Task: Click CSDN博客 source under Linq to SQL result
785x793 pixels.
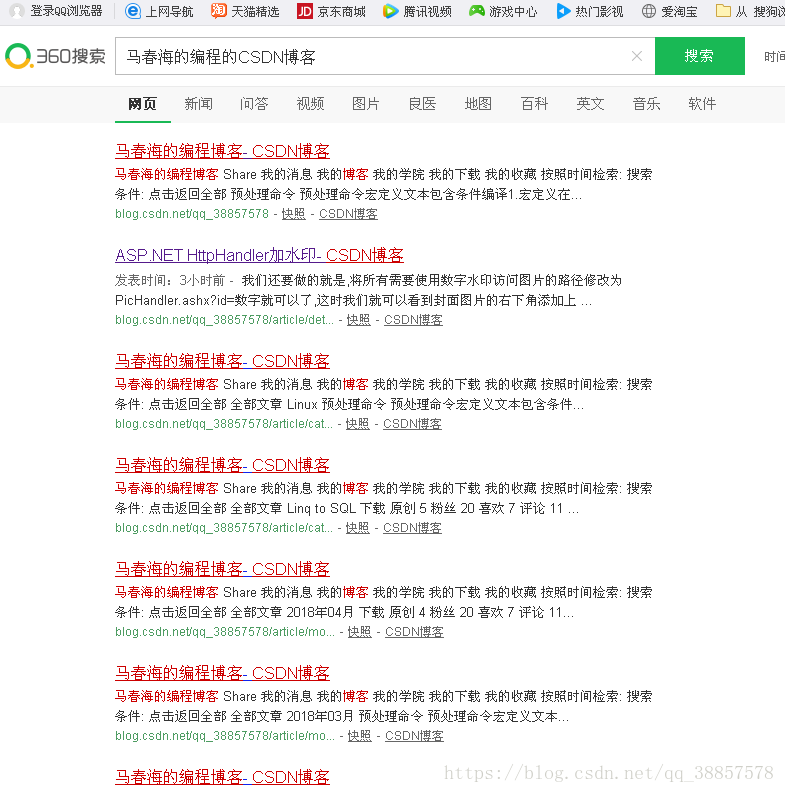Action: 412,528
